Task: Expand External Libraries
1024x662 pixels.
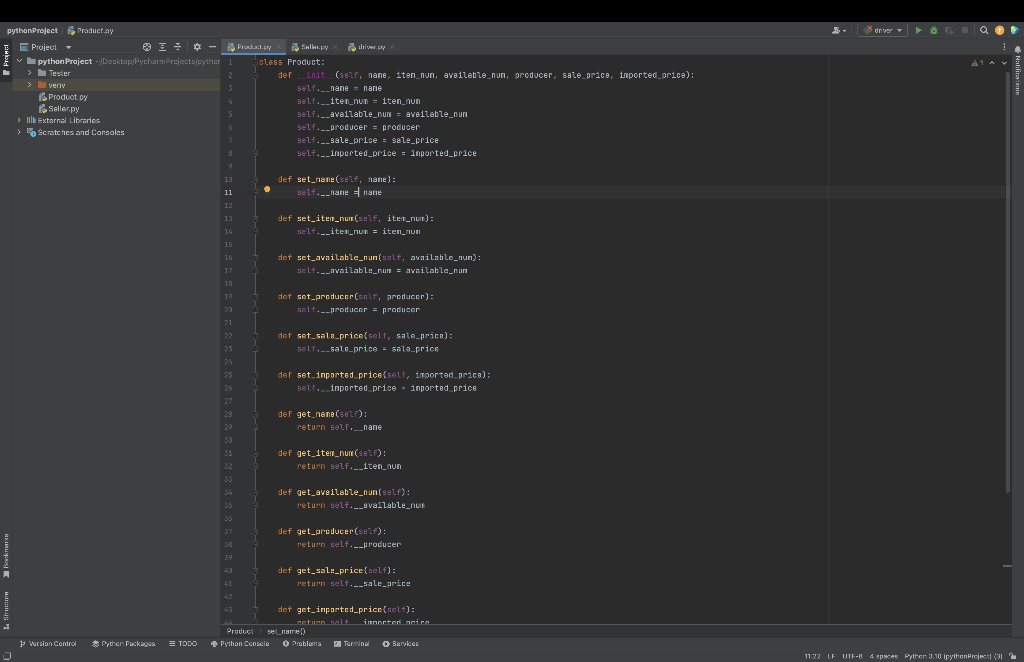Action: click(17, 119)
